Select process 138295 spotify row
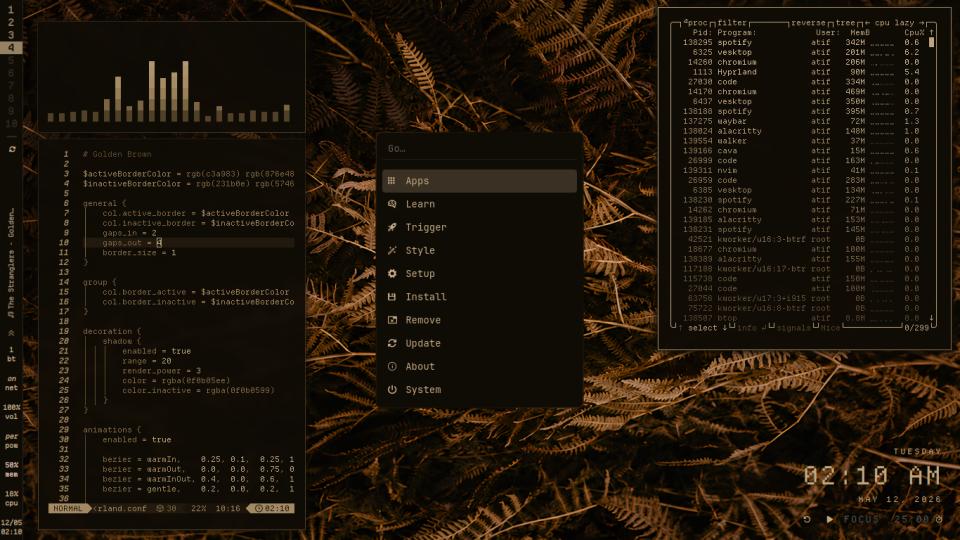 (801, 43)
